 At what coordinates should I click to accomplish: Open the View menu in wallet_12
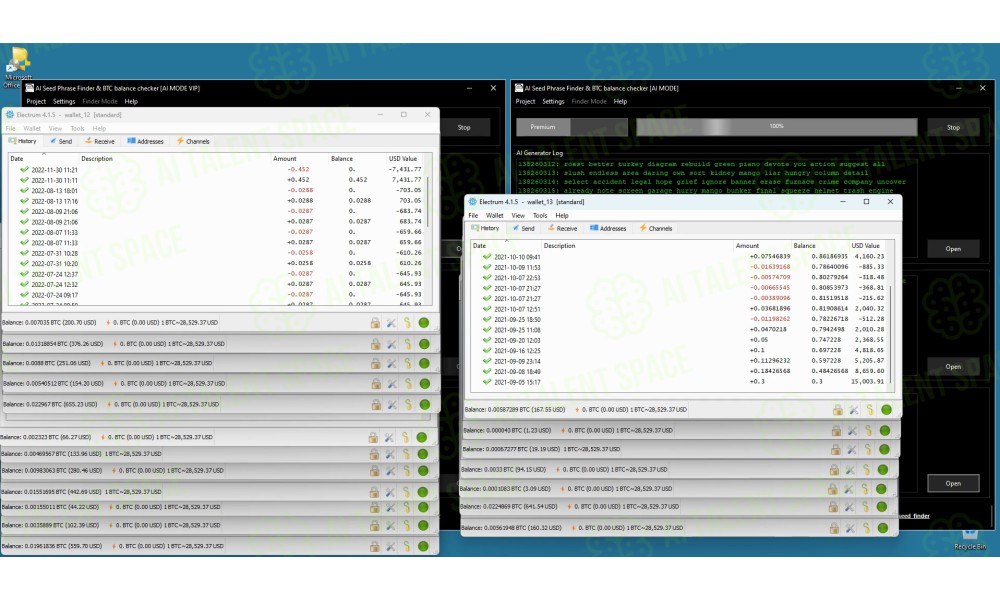click(x=55, y=129)
